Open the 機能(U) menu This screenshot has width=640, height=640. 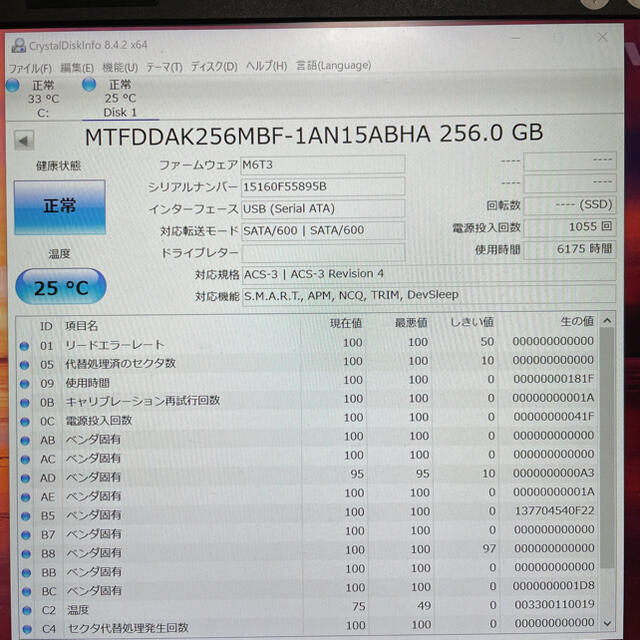point(120,67)
